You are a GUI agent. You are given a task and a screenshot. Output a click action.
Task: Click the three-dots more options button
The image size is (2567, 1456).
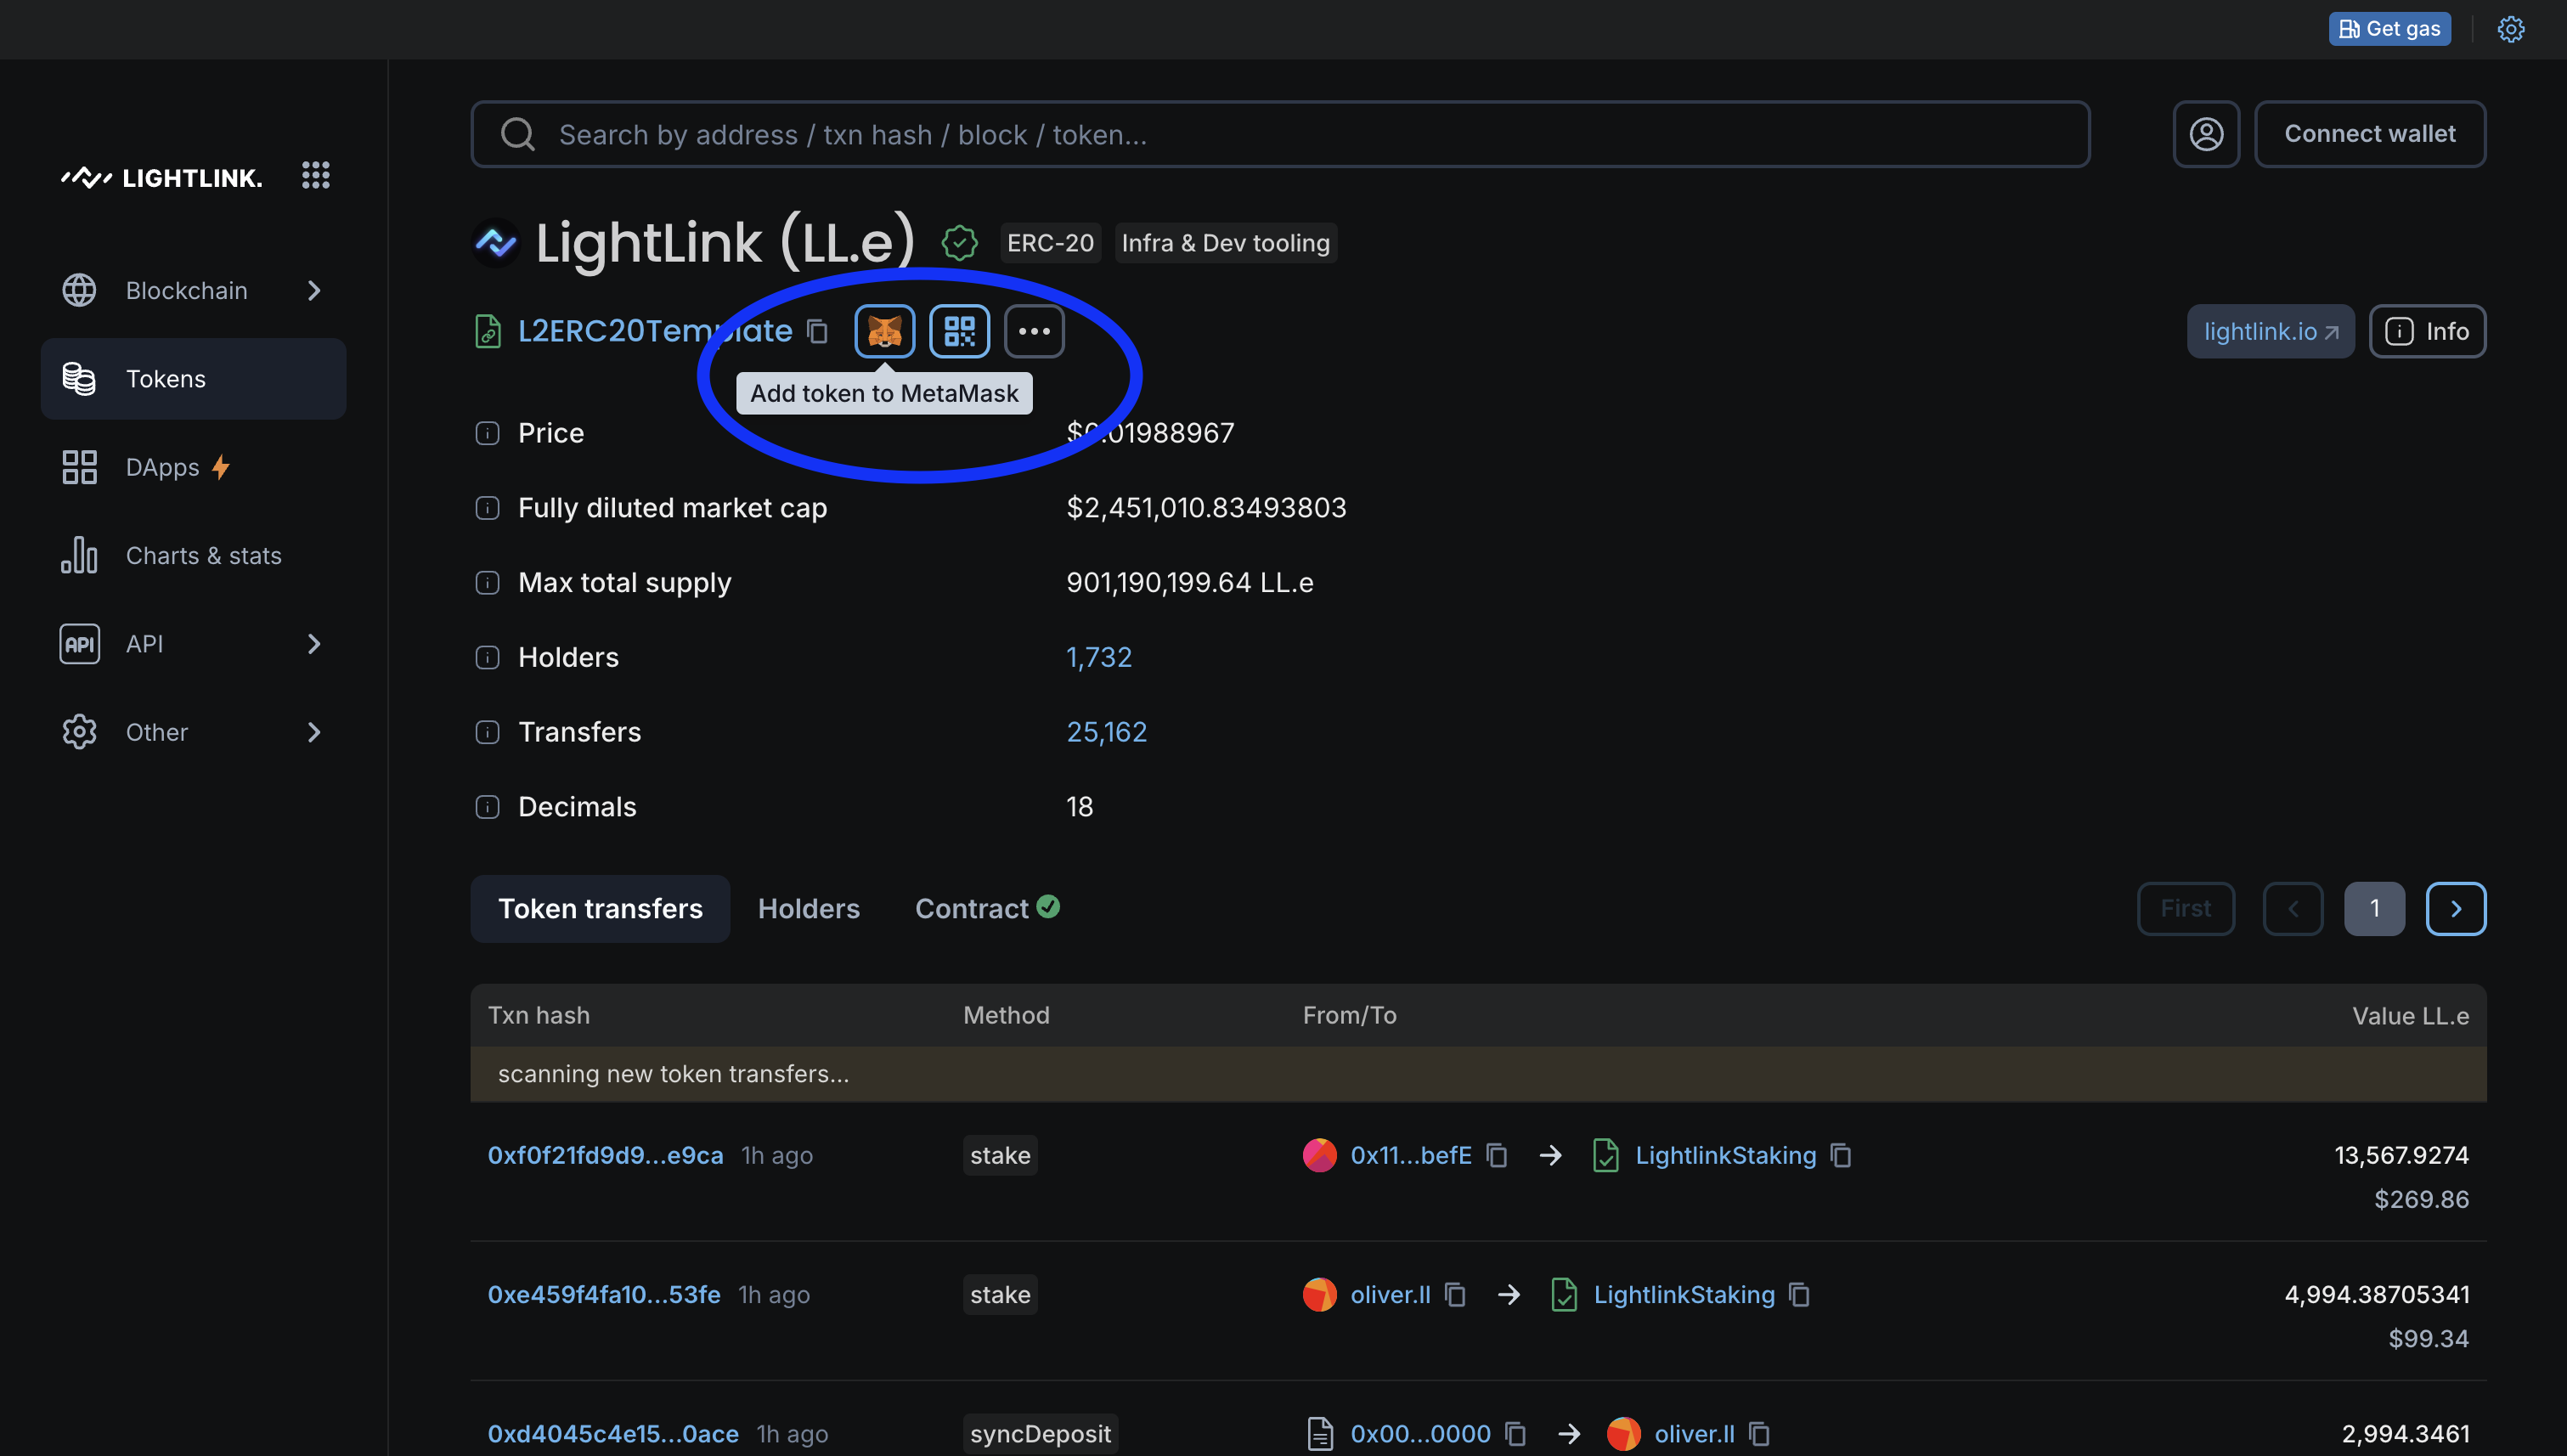coord(1034,331)
